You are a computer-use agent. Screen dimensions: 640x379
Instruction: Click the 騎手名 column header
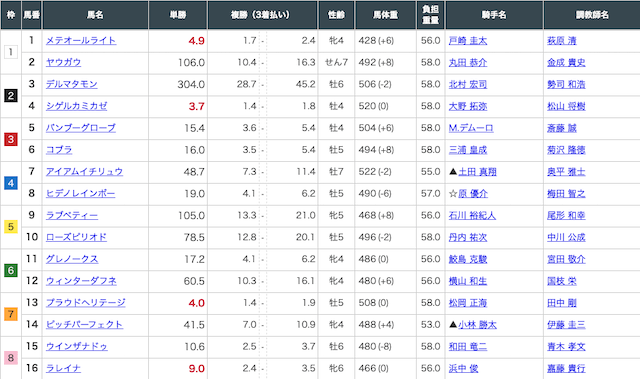494,15
